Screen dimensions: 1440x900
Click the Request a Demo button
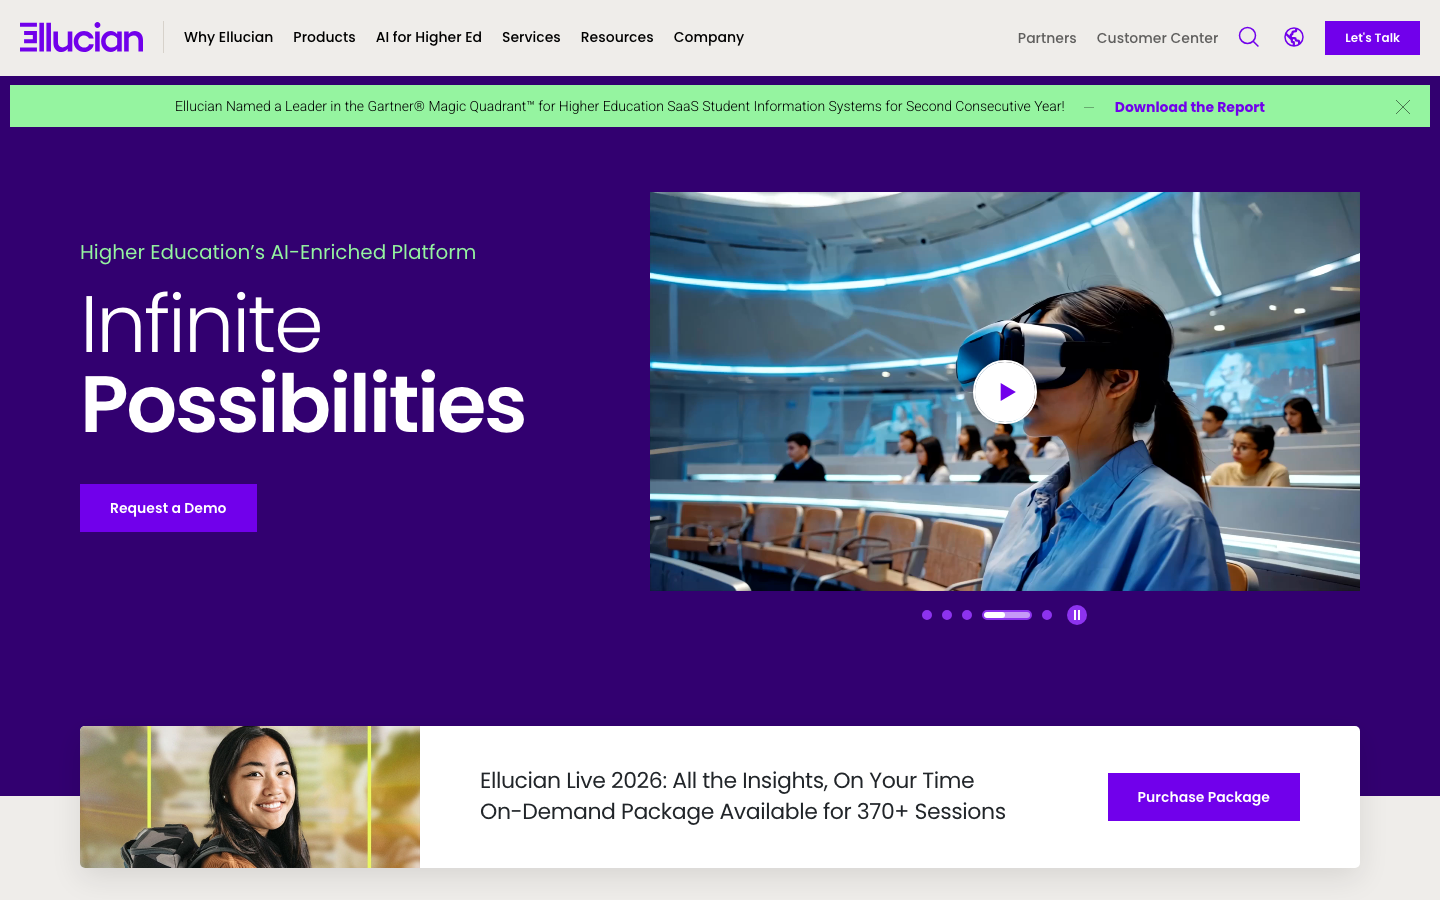click(x=168, y=508)
